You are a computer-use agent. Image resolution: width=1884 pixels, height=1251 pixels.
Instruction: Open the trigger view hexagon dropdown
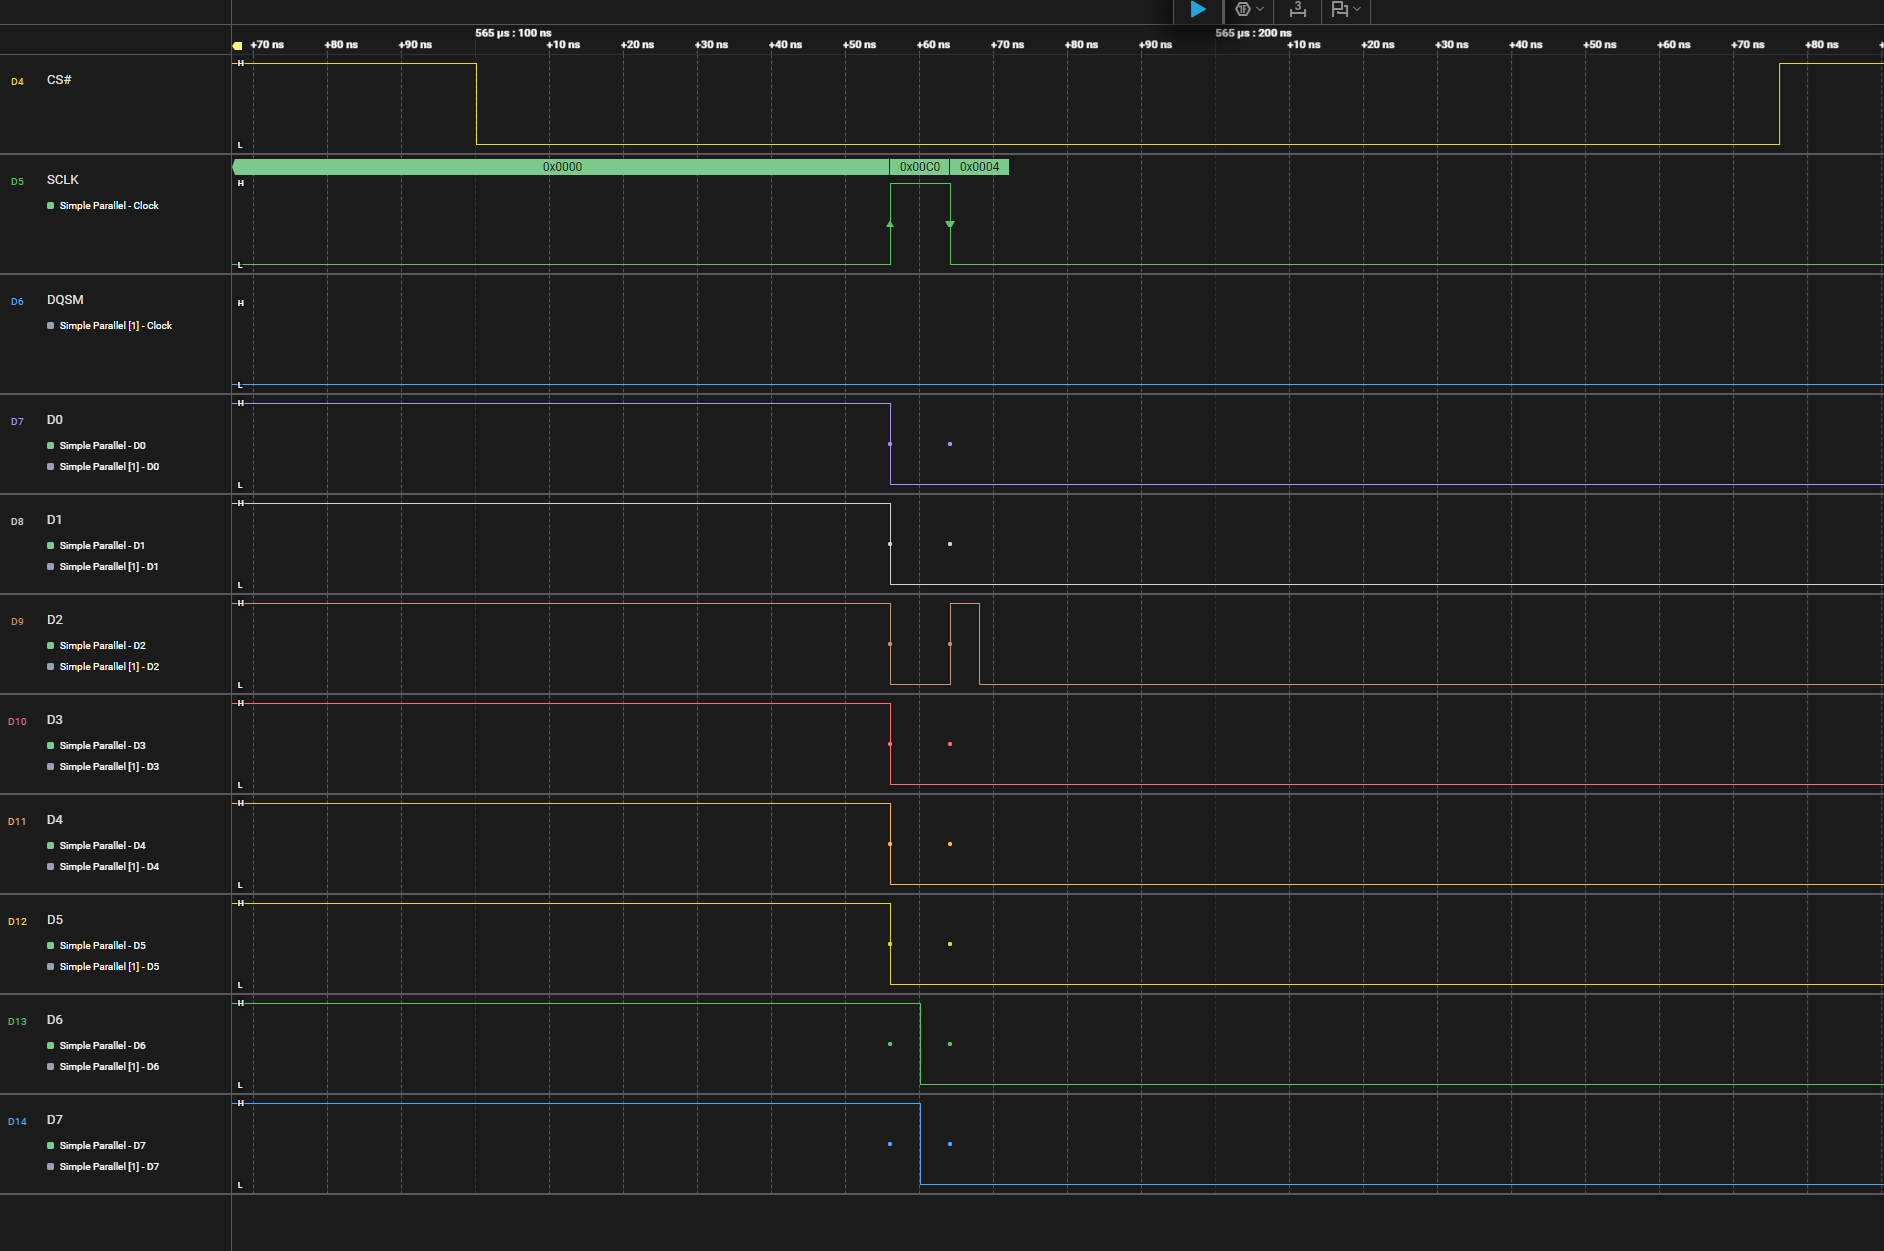point(1249,10)
